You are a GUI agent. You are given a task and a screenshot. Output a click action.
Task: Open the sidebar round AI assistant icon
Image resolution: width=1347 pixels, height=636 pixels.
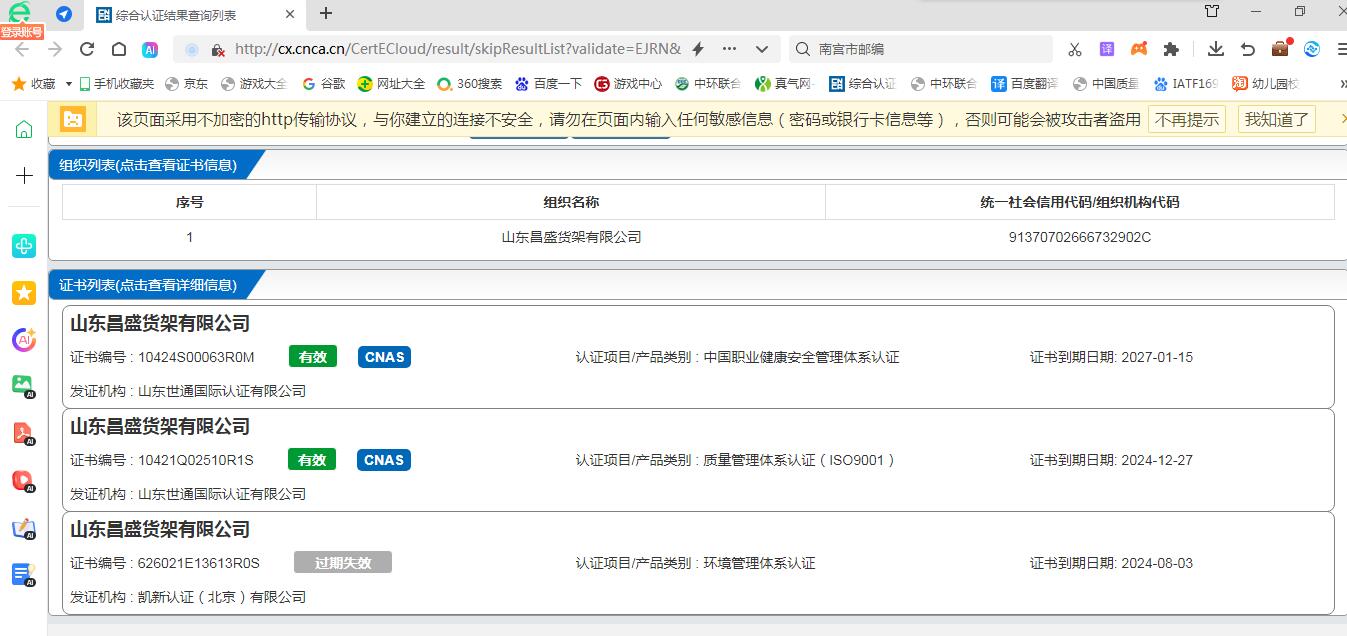24,340
